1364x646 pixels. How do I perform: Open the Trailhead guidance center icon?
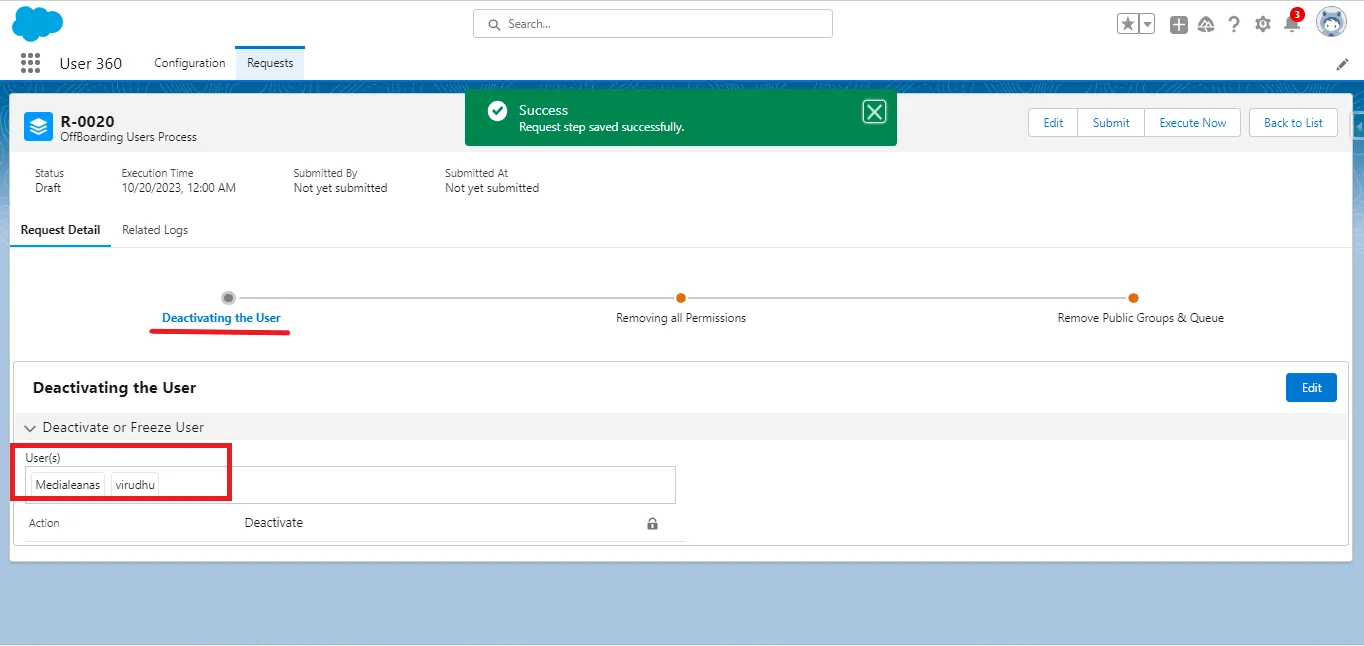pos(1206,22)
